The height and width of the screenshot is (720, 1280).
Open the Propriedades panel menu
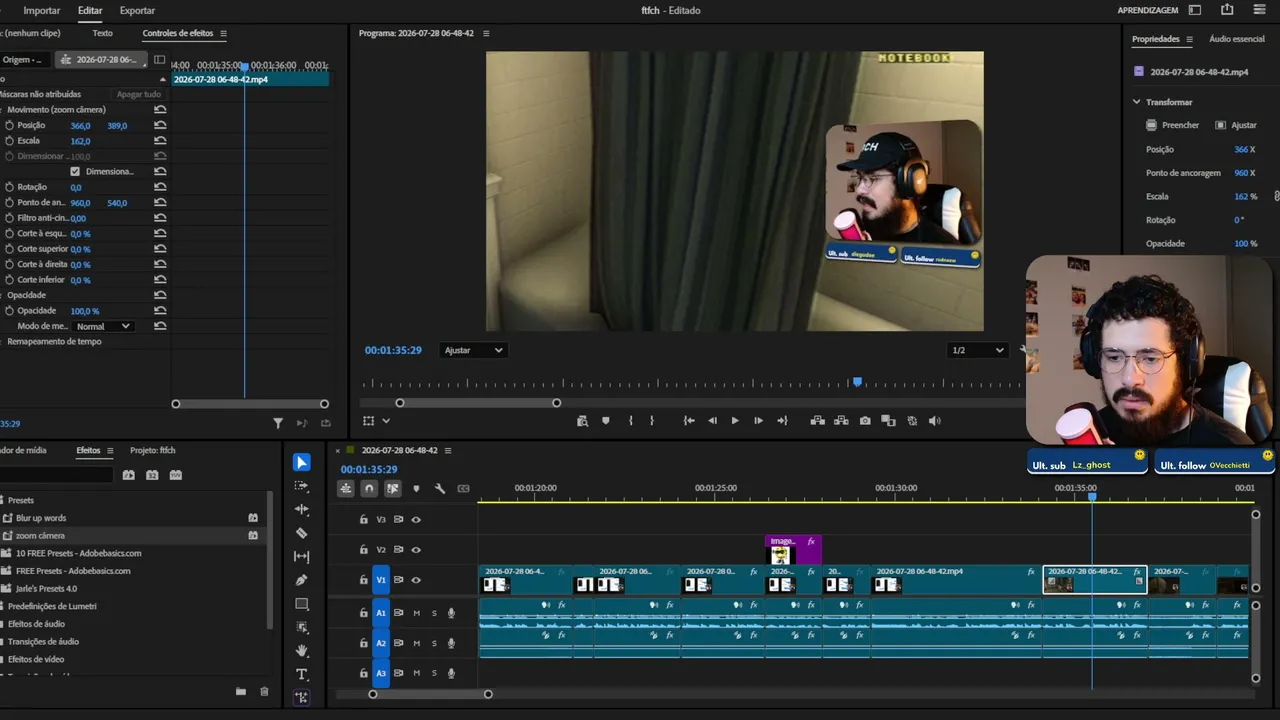pyautogui.click(x=1189, y=39)
